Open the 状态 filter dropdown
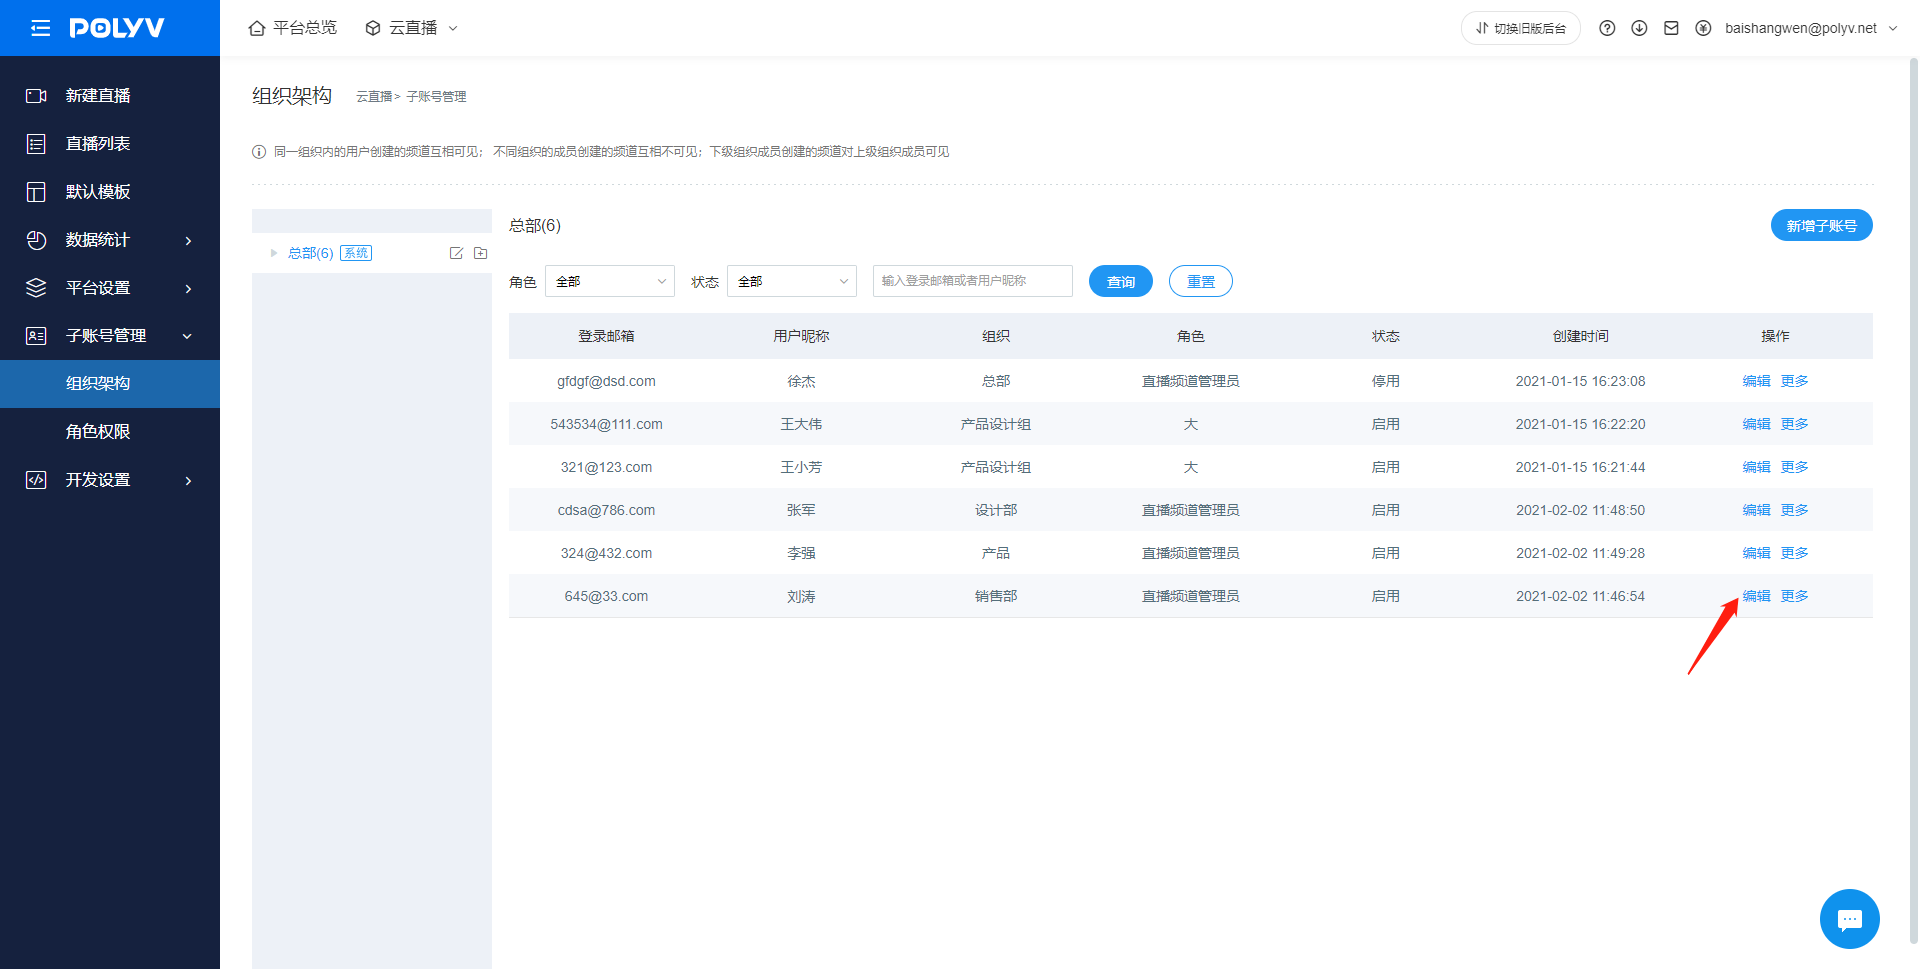Image resolution: width=1920 pixels, height=969 pixels. click(792, 281)
